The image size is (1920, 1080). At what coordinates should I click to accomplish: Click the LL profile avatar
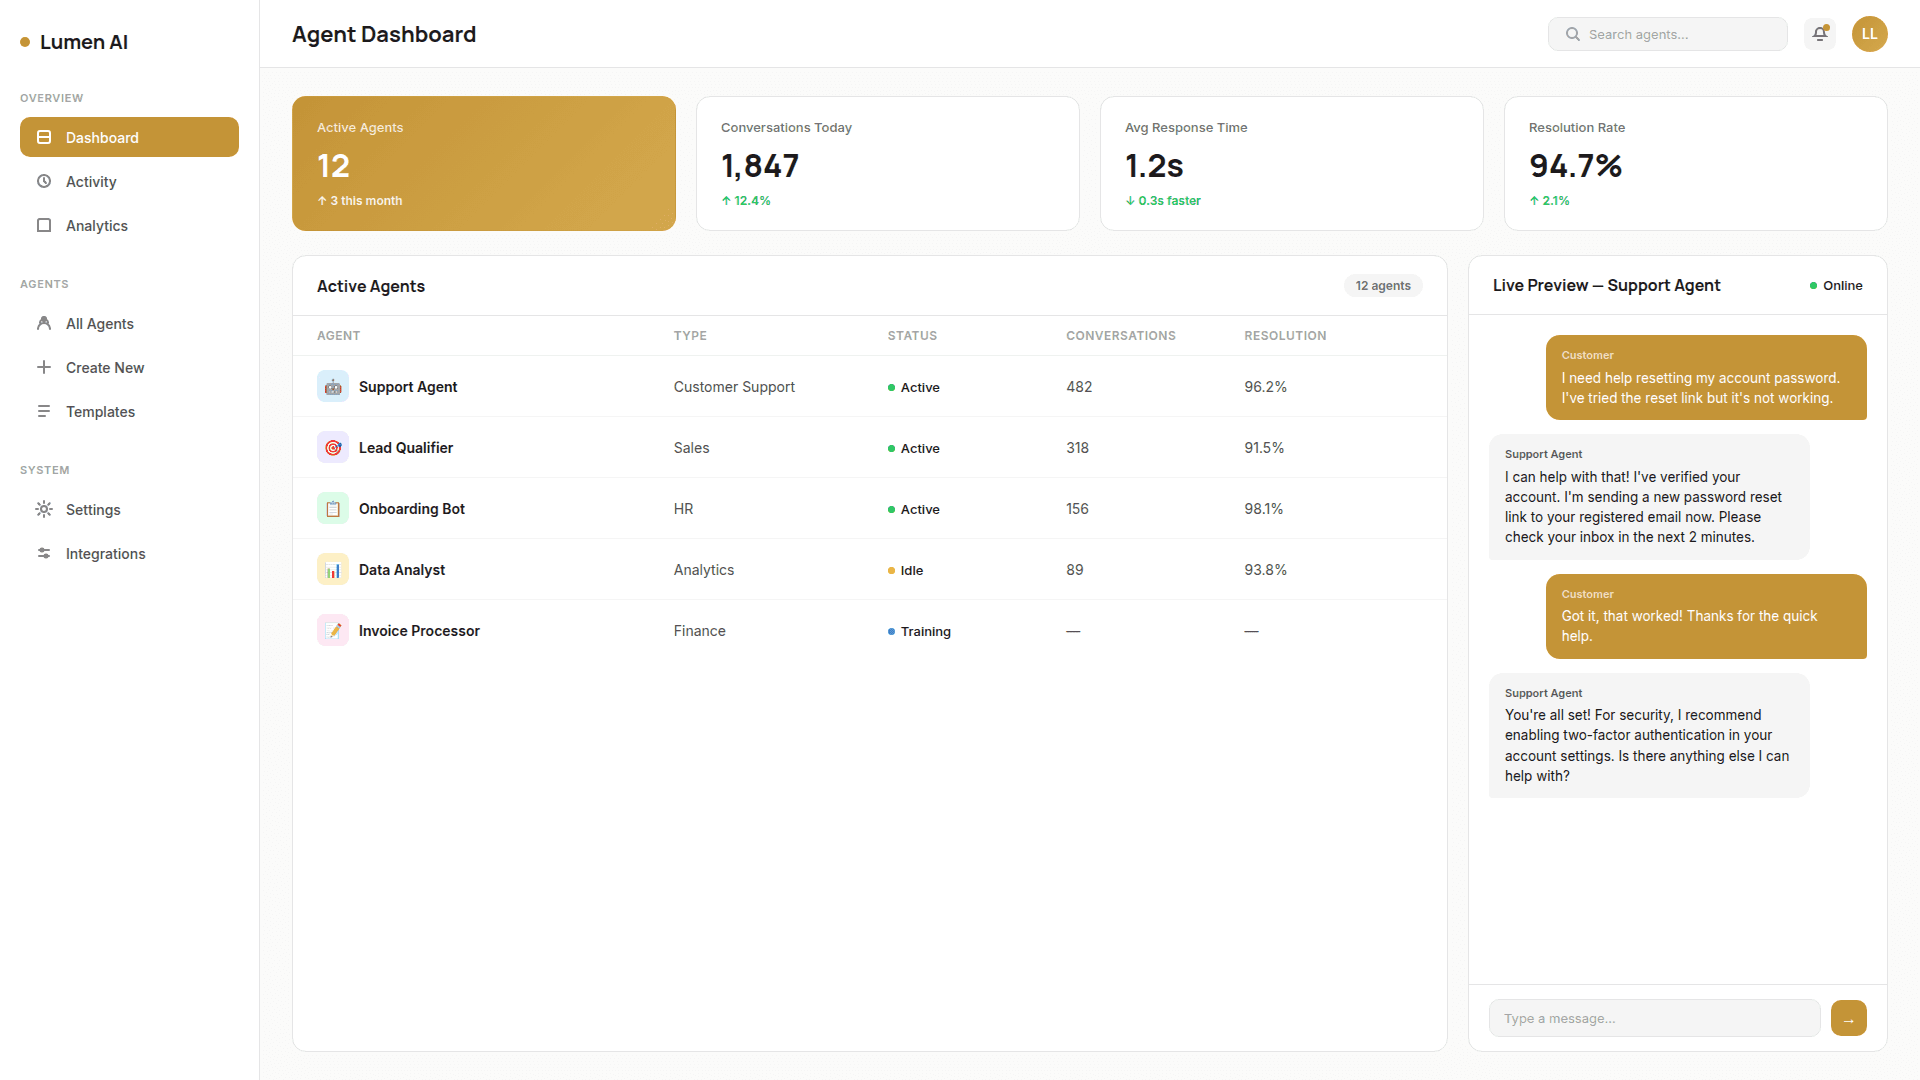pos(1869,33)
